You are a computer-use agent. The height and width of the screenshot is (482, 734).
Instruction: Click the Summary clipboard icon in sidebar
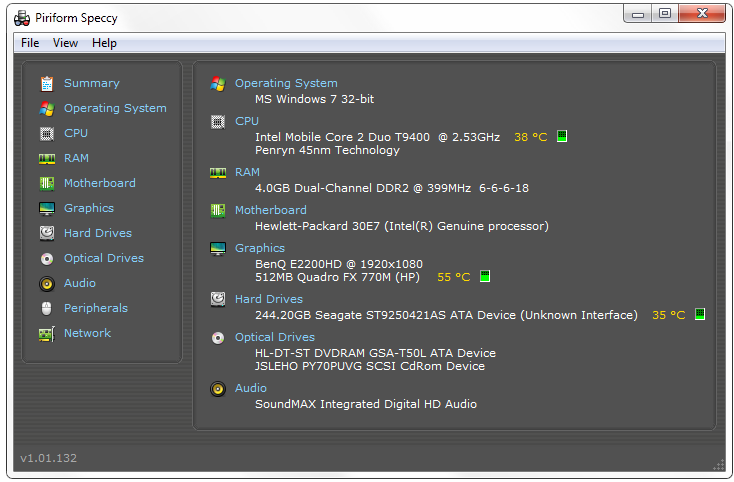coord(47,84)
